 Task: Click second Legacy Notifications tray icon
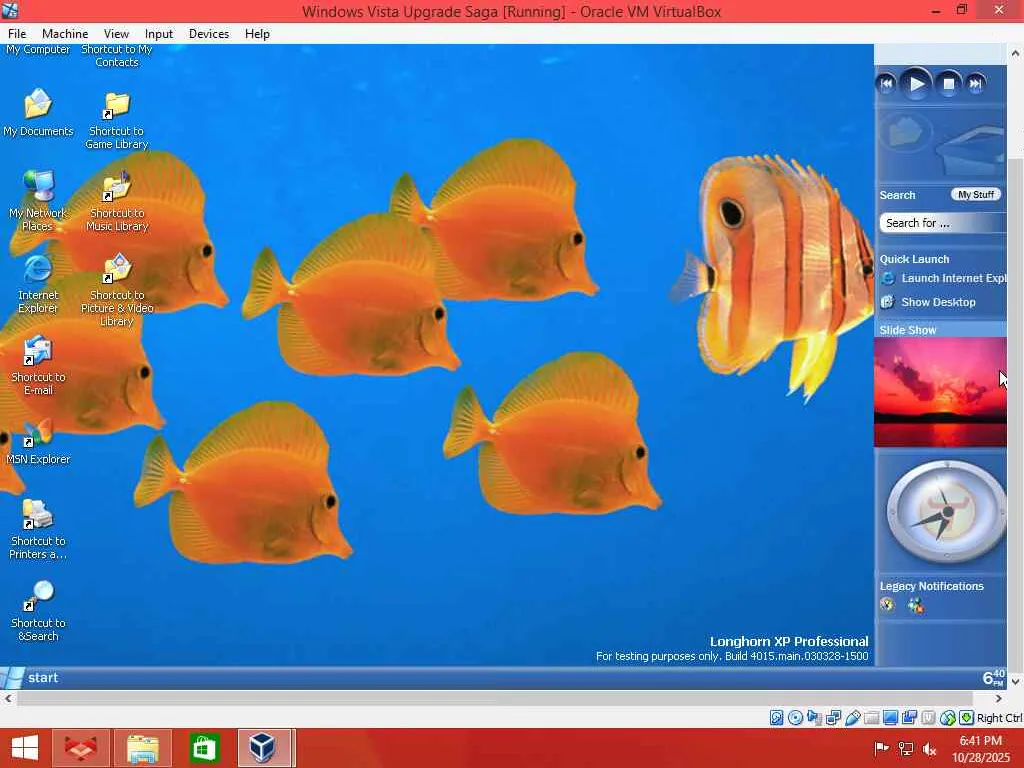(916, 605)
